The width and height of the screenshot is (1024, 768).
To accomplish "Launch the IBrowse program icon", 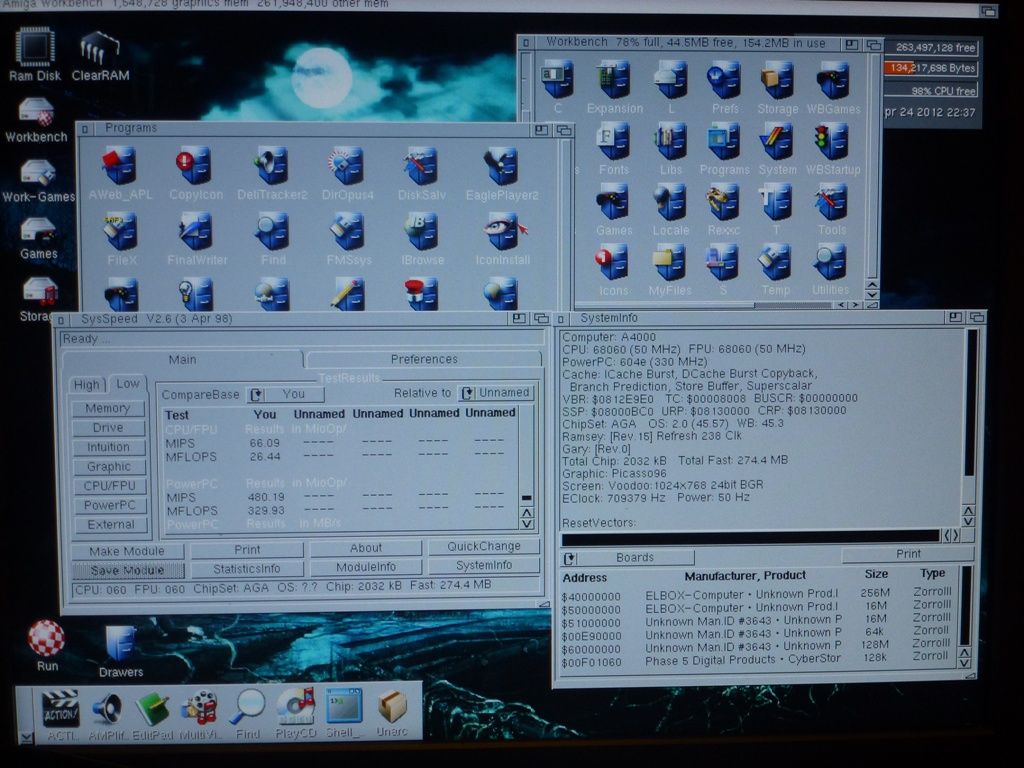I will pos(421,232).
